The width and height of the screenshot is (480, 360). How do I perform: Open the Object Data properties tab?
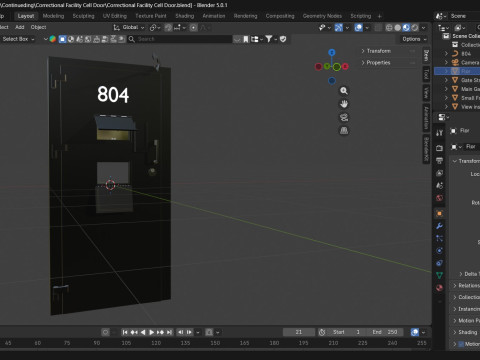[439, 275]
